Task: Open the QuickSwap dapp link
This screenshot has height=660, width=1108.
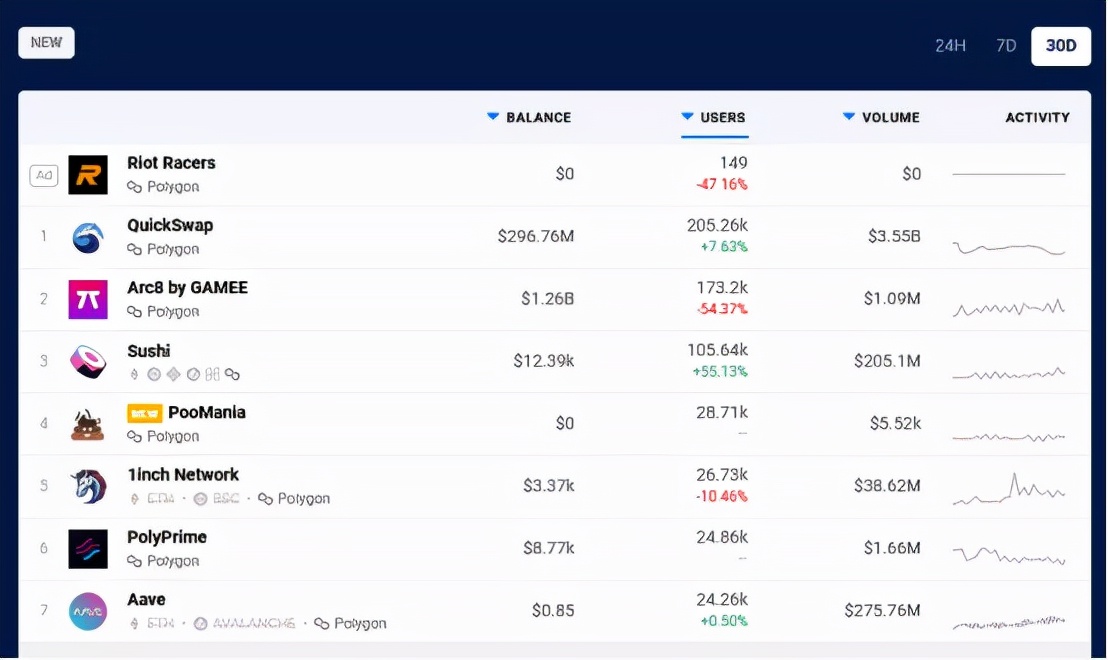Action: [x=170, y=225]
